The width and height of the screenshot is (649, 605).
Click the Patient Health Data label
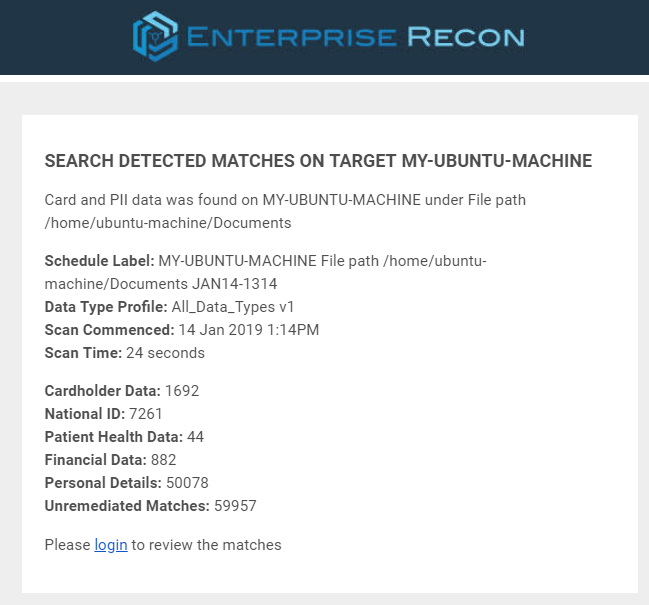pyautogui.click(x=113, y=436)
